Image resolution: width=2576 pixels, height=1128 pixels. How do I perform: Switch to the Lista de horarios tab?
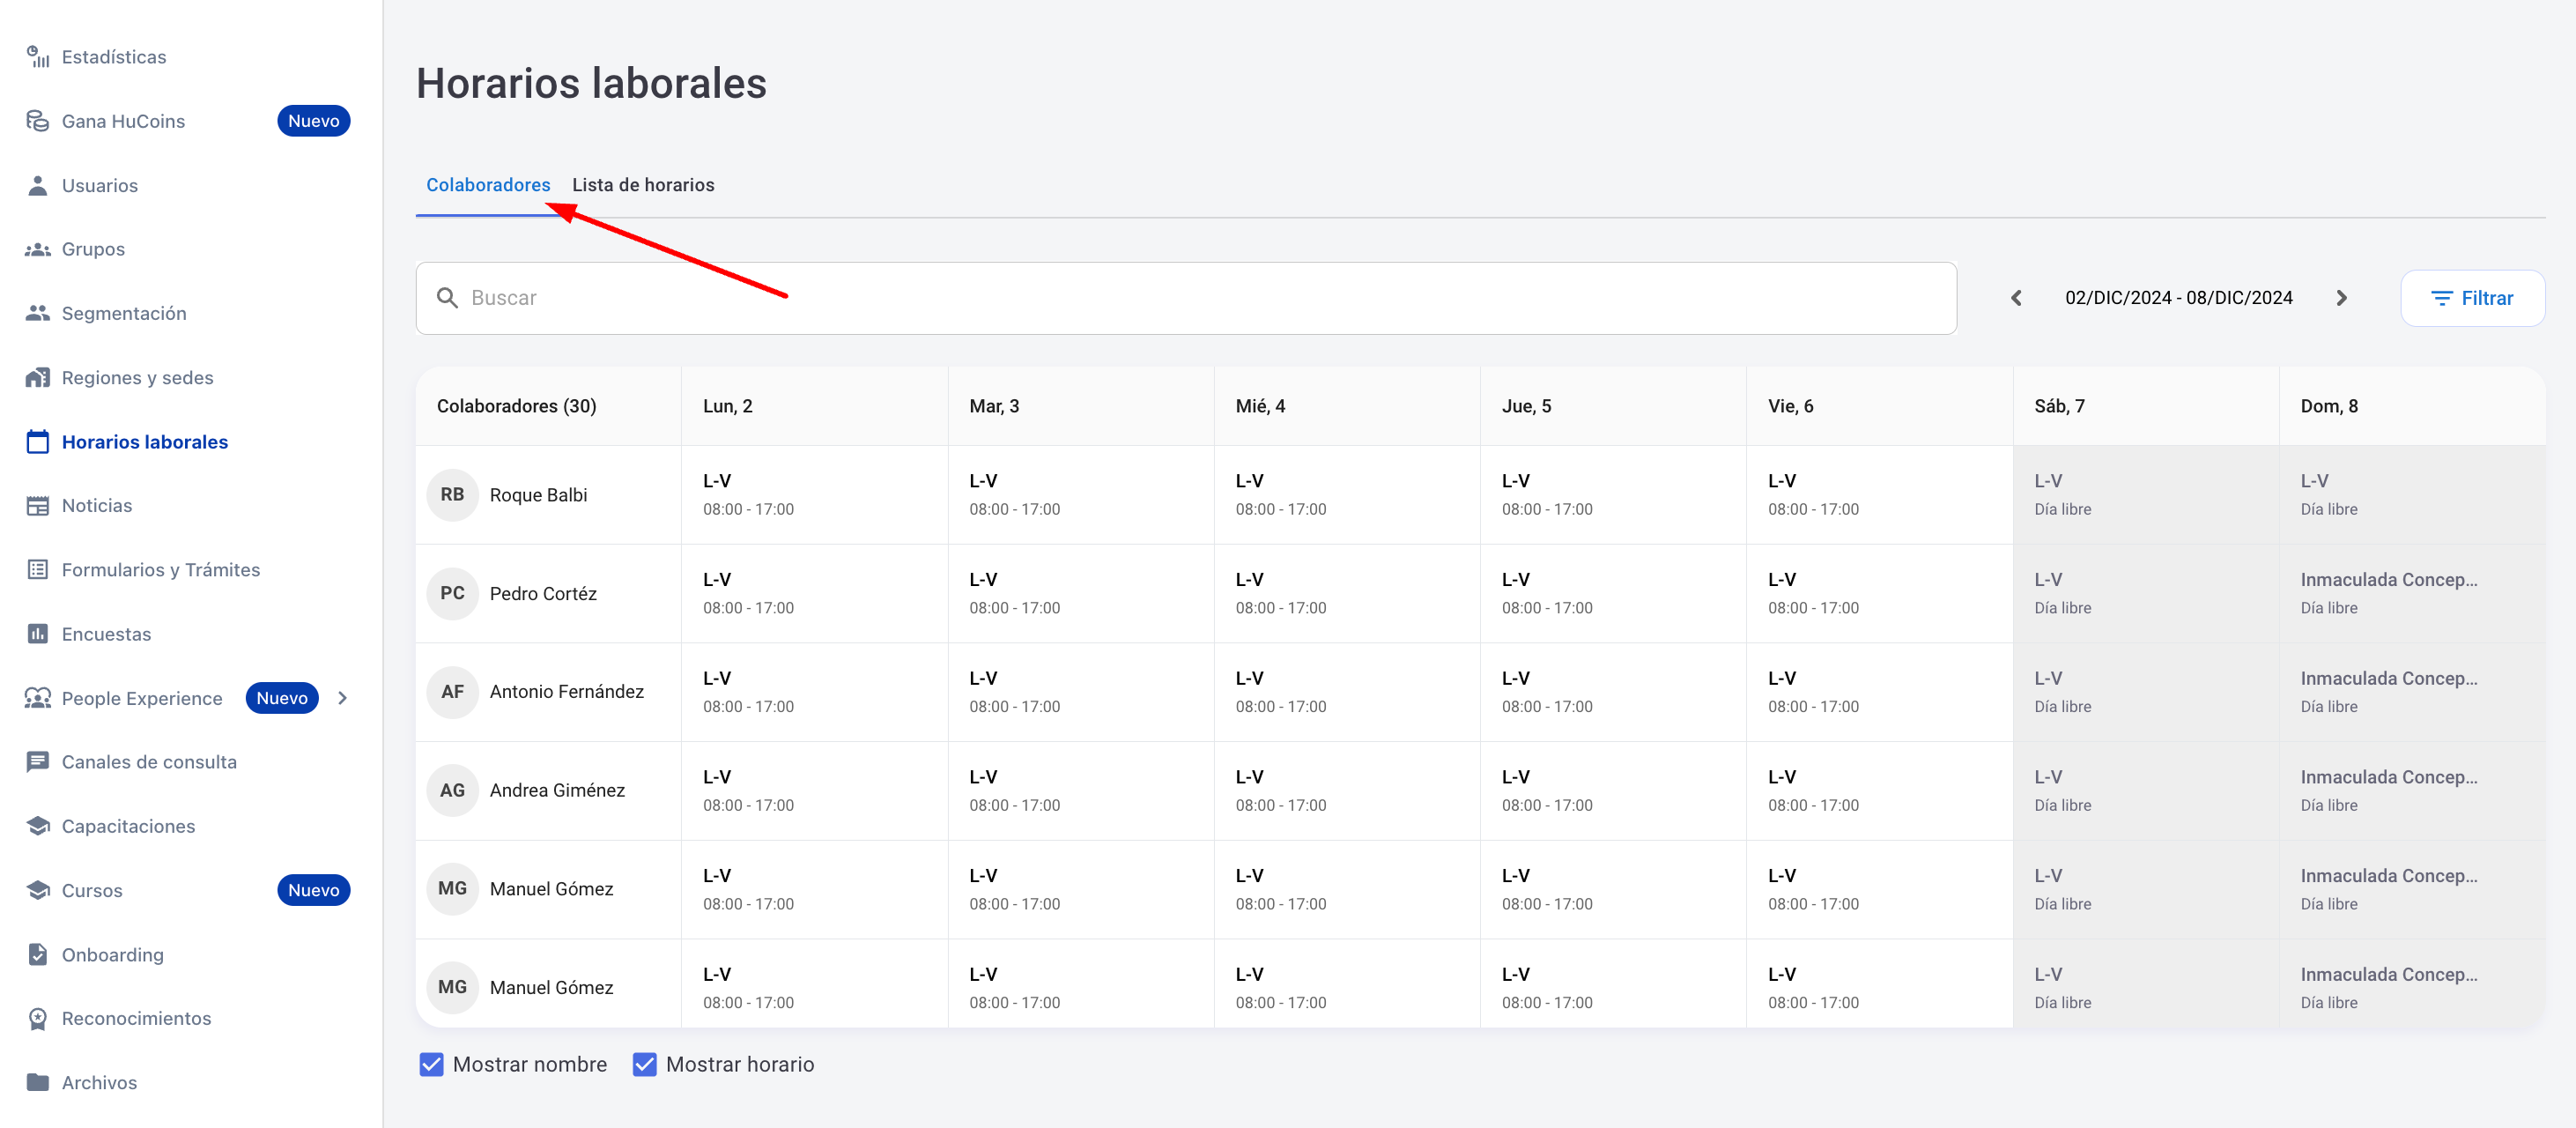[643, 185]
